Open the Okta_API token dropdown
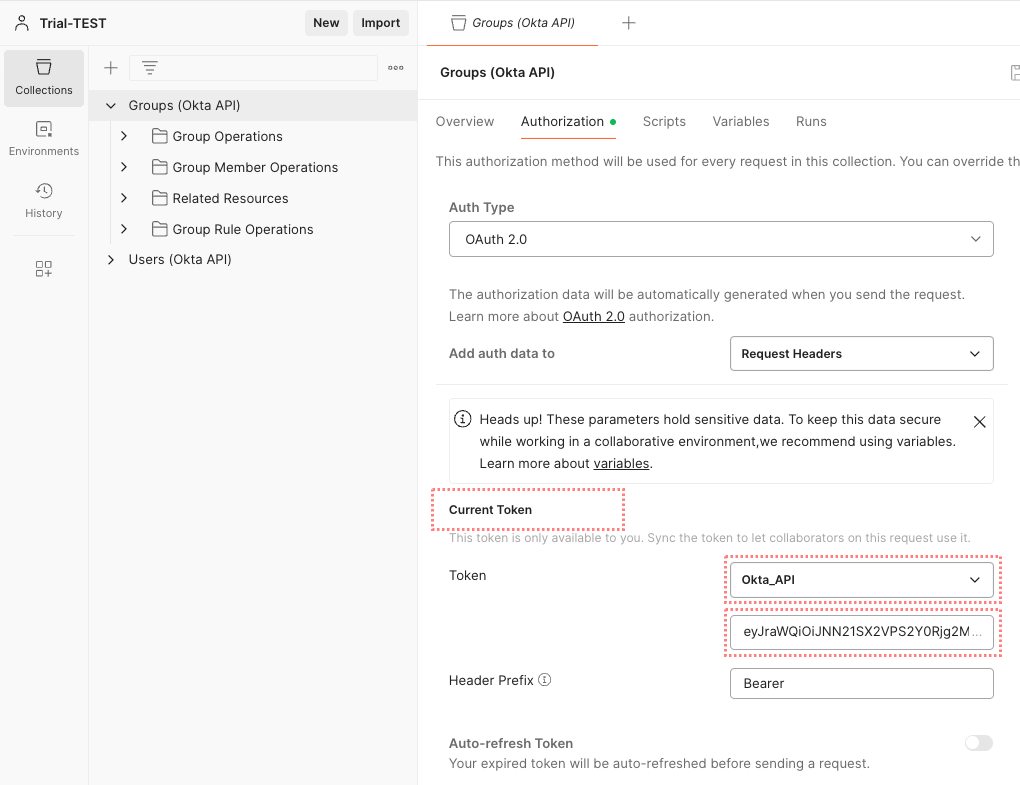The height and width of the screenshot is (785, 1020). click(x=861, y=580)
